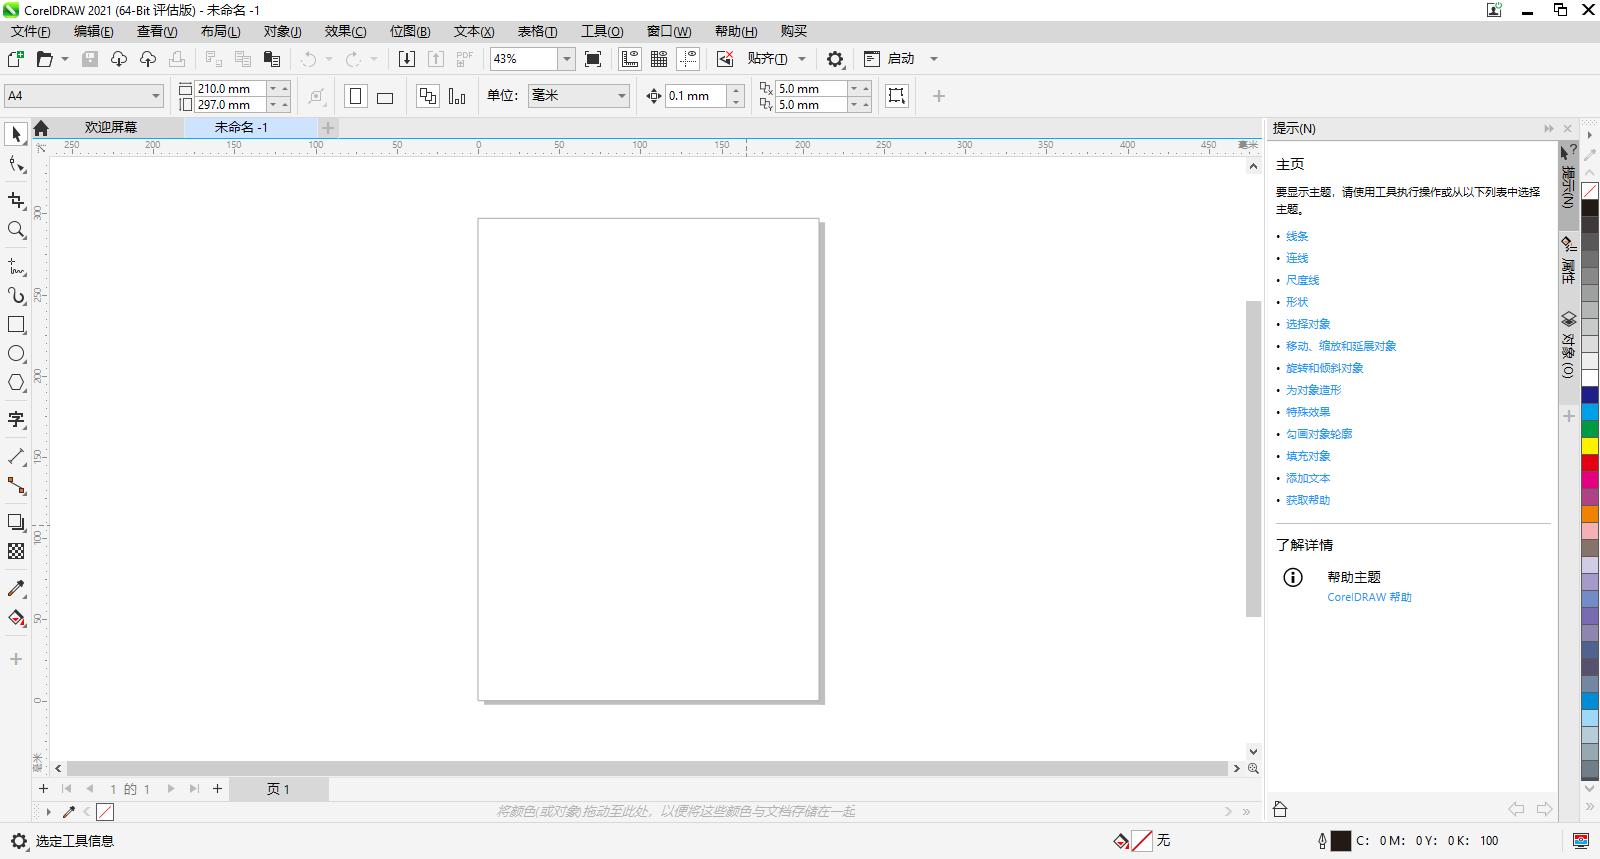Open the 工具(O) menu
The width and height of the screenshot is (1600, 859).
[602, 31]
